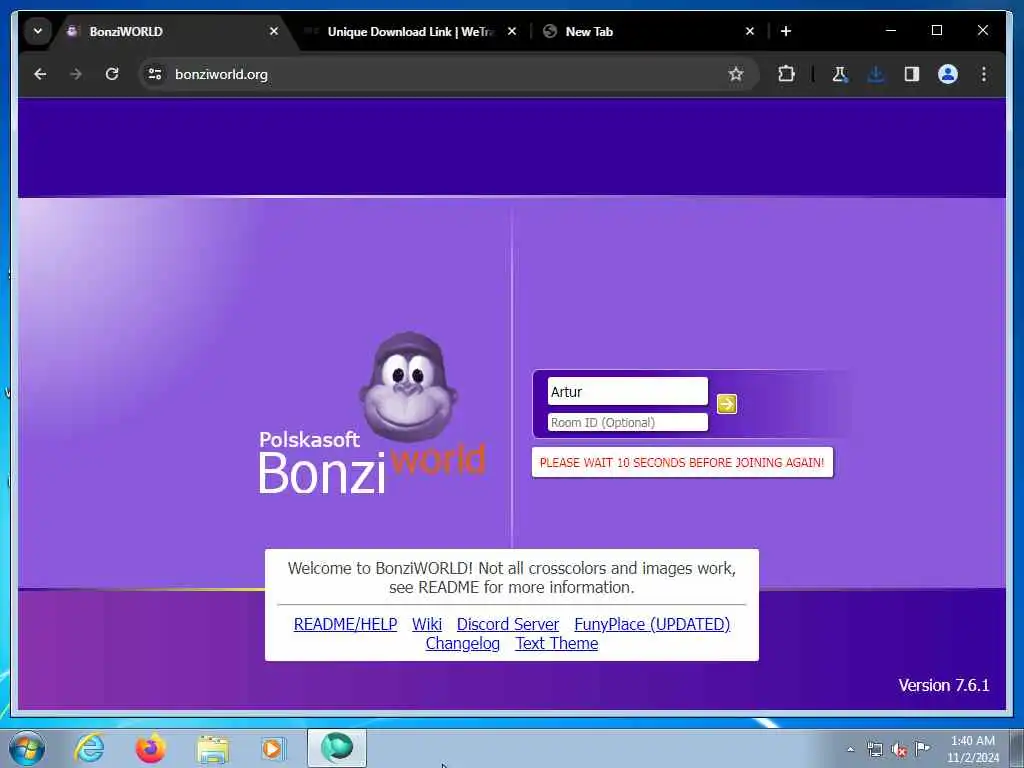
Task: Open the Changelog link
Action: tap(463, 643)
